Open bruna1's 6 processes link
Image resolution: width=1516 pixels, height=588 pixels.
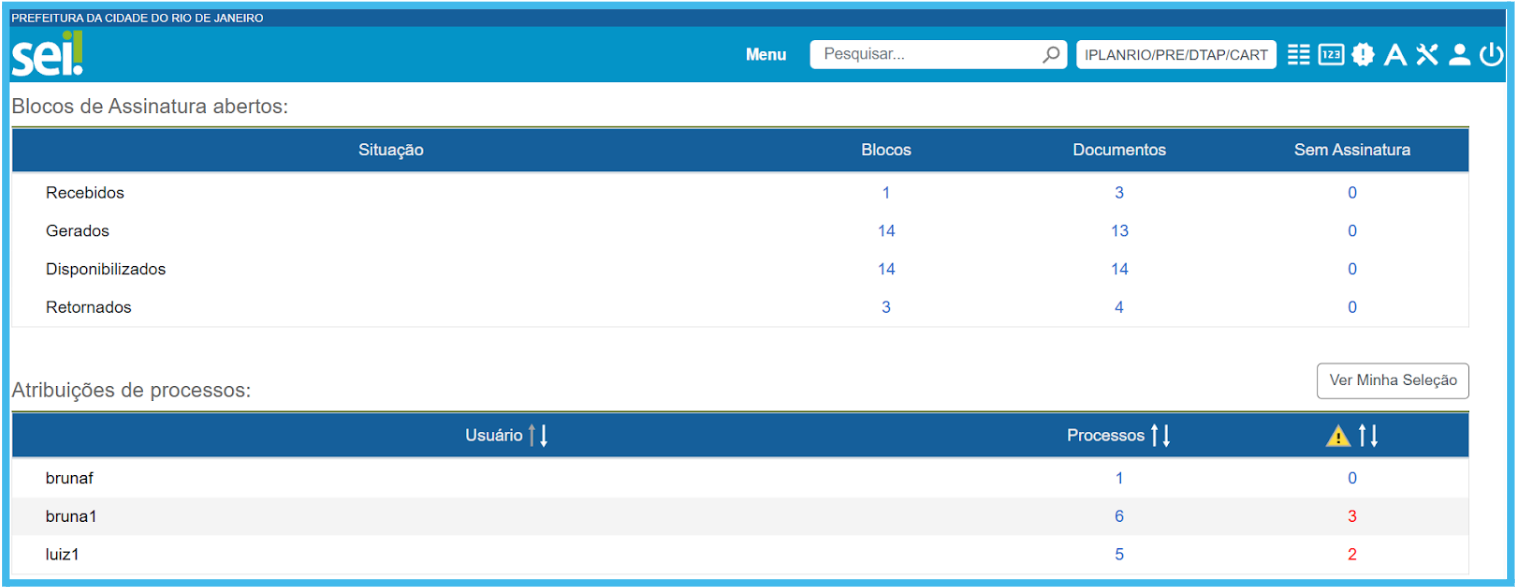click(1119, 516)
